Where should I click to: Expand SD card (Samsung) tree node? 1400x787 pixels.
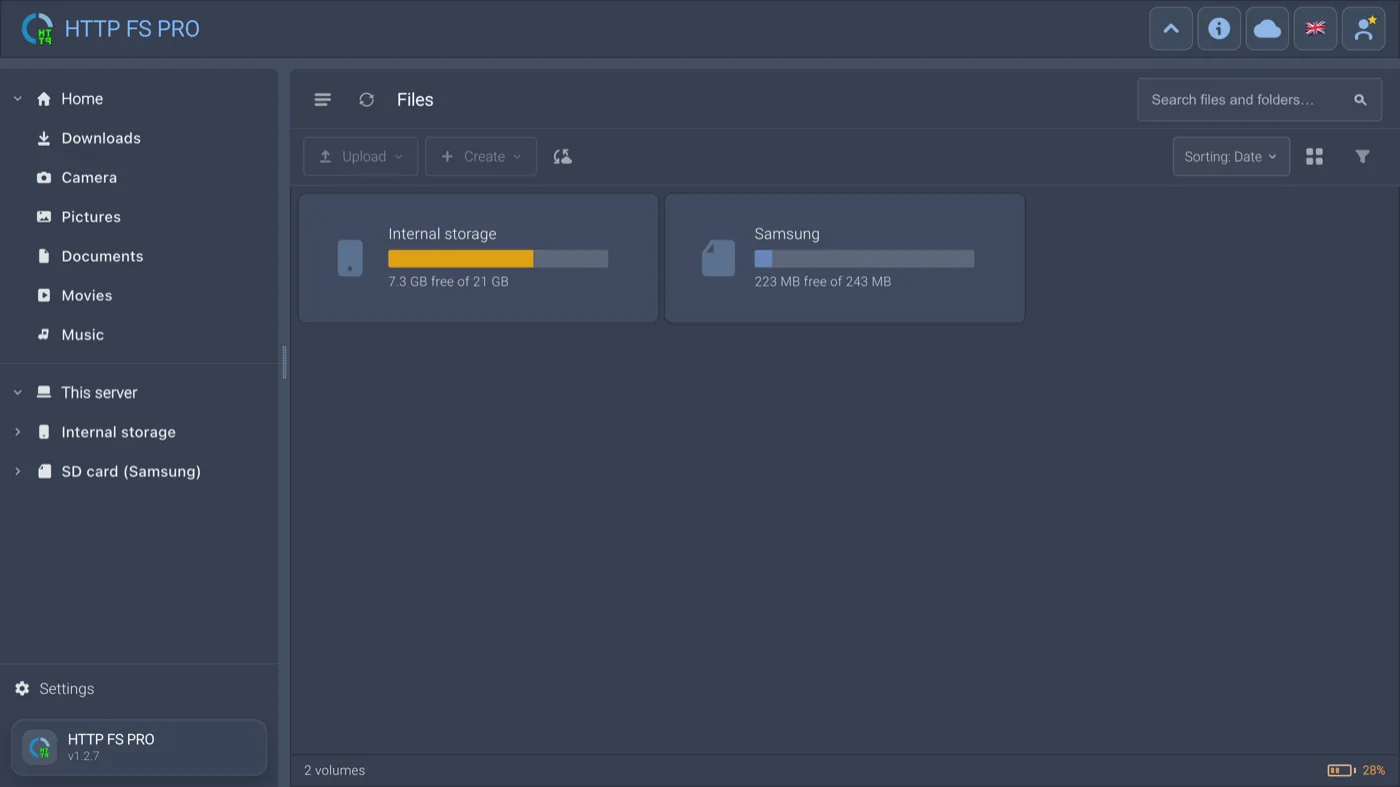pyautogui.click(x=17, y=471)
